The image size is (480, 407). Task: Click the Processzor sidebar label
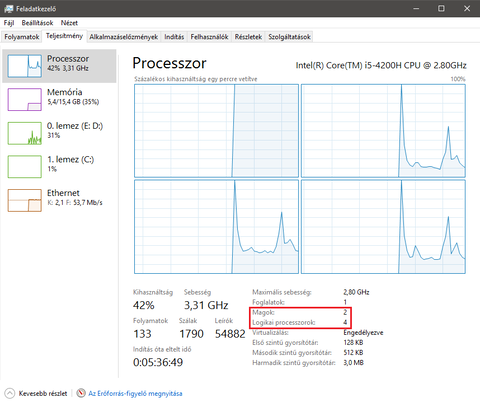pos(68,59)
